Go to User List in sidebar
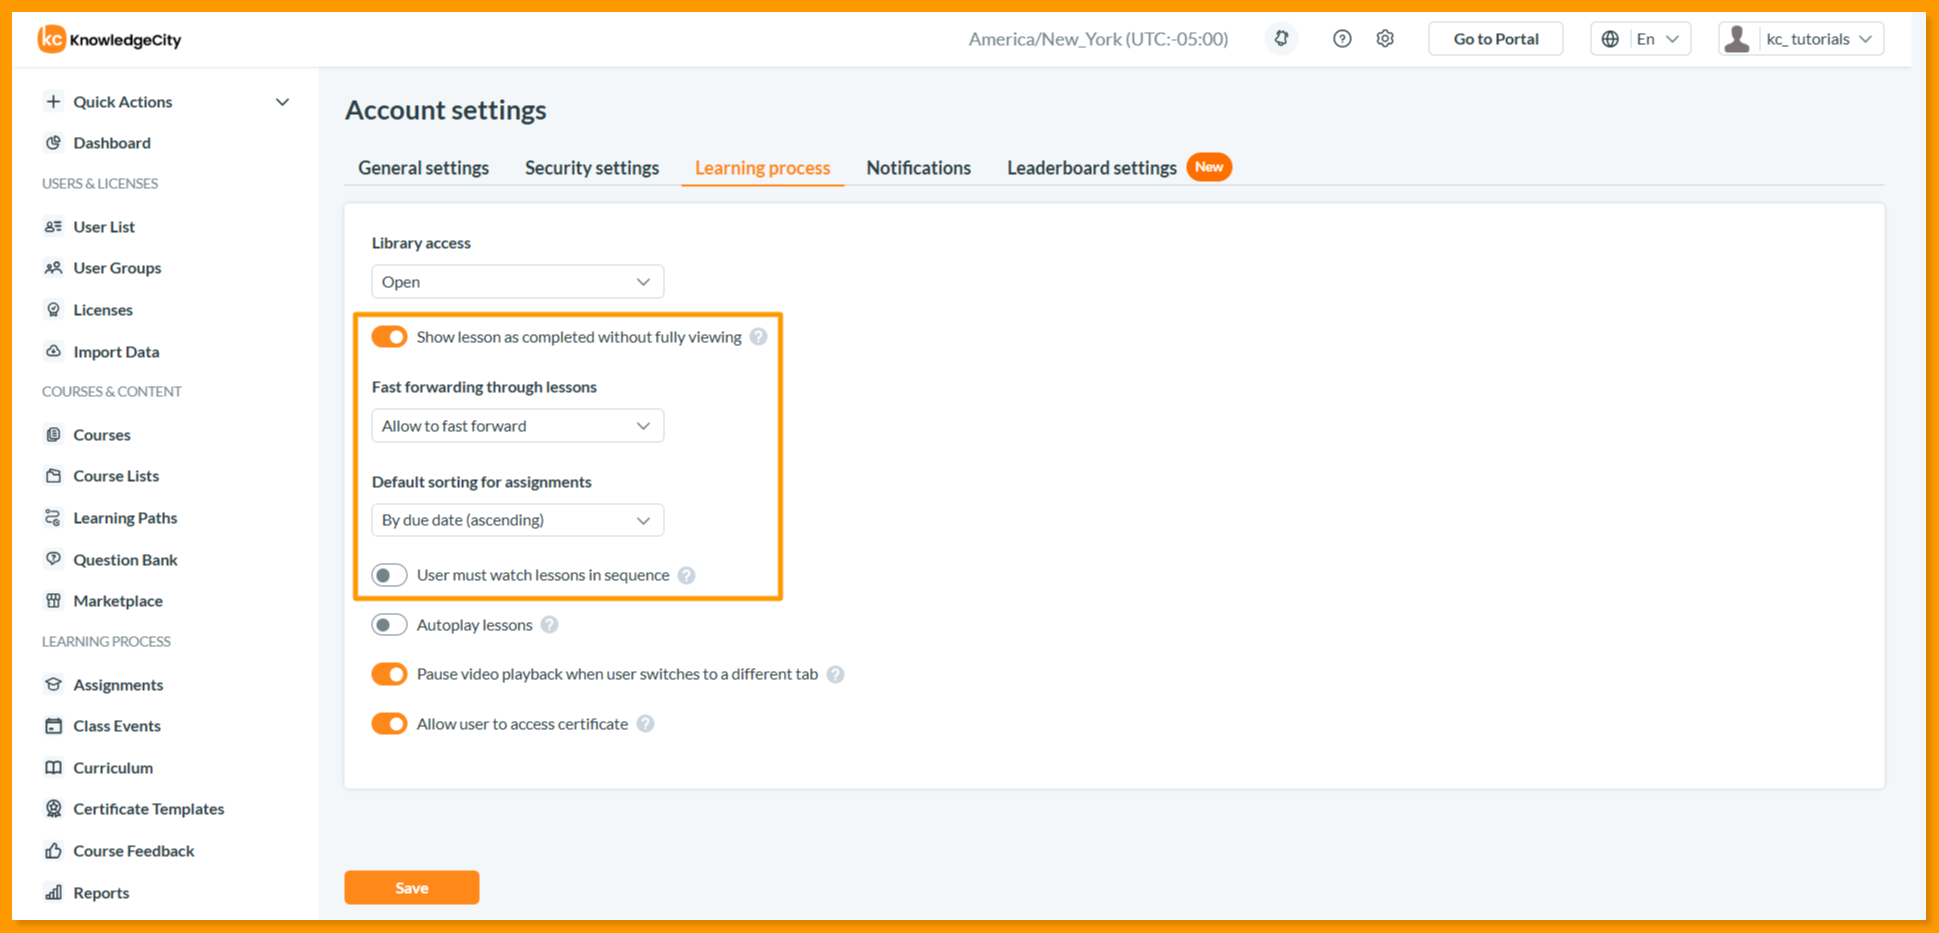 pyautogui.click(x=104, y=227)
